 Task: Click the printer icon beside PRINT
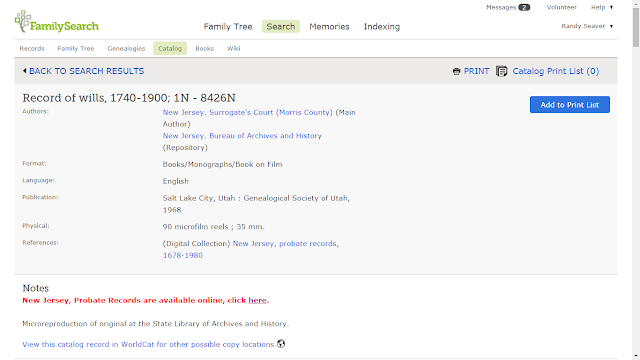point(456,71)
